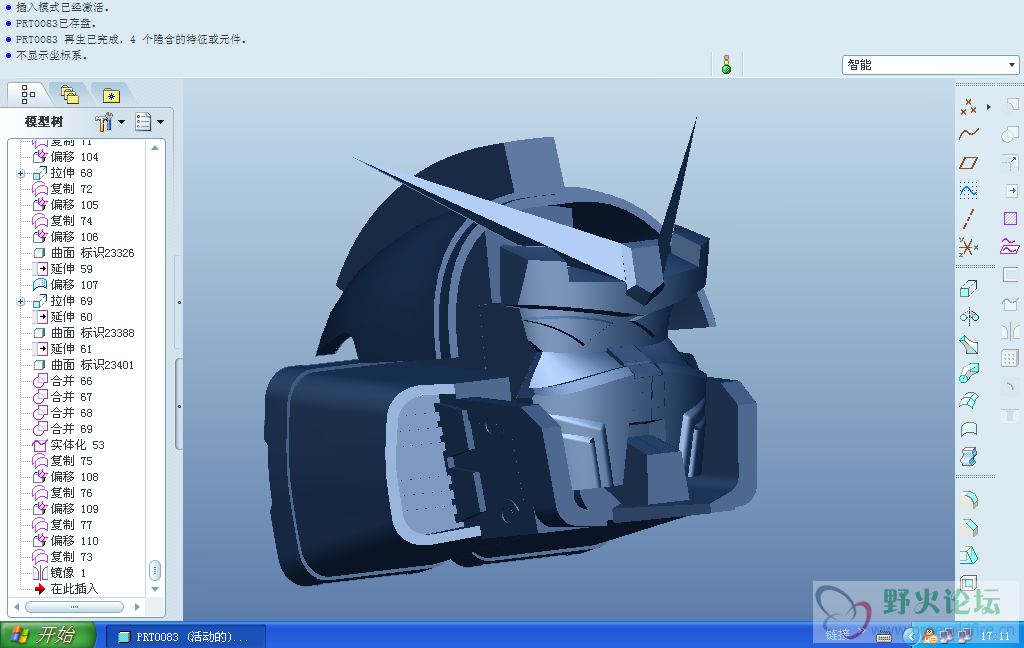
Task: Click the blue sketched curve tool
Action: pyautogui.click(x=968, y=190)
